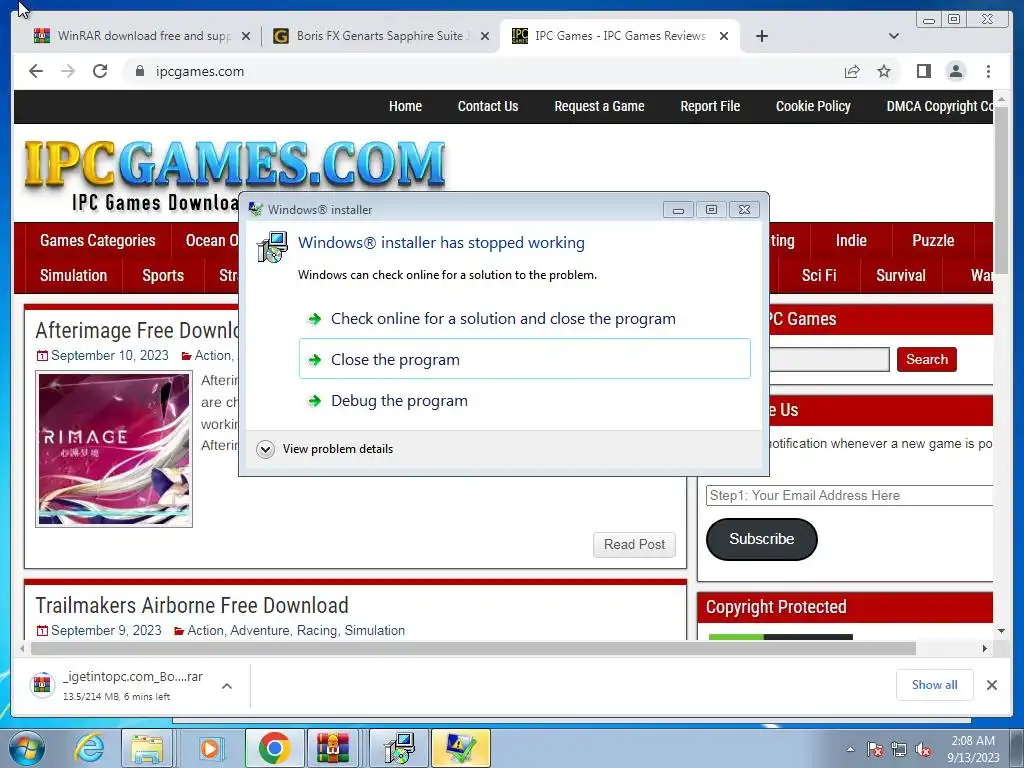1024x768 pixels.
Task: Click the Read Post button
Action: 634,545
